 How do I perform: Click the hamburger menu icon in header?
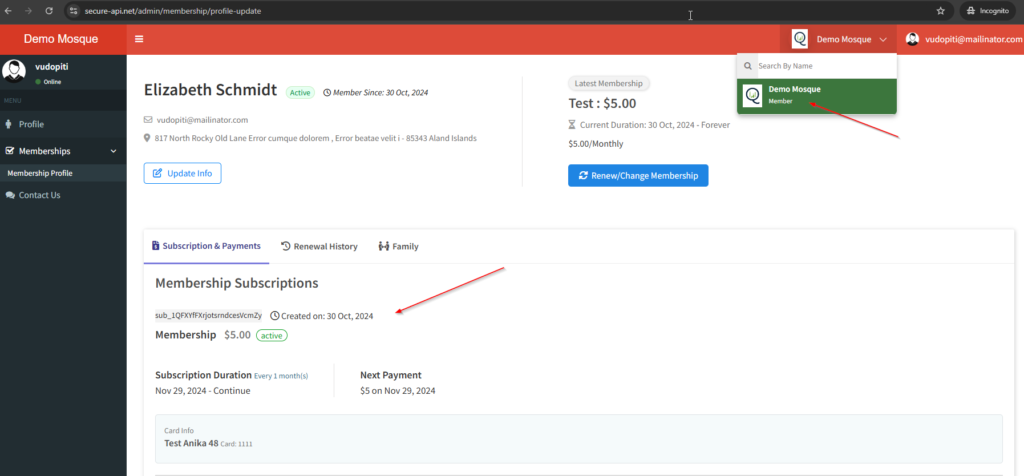(x=139, y=39)
